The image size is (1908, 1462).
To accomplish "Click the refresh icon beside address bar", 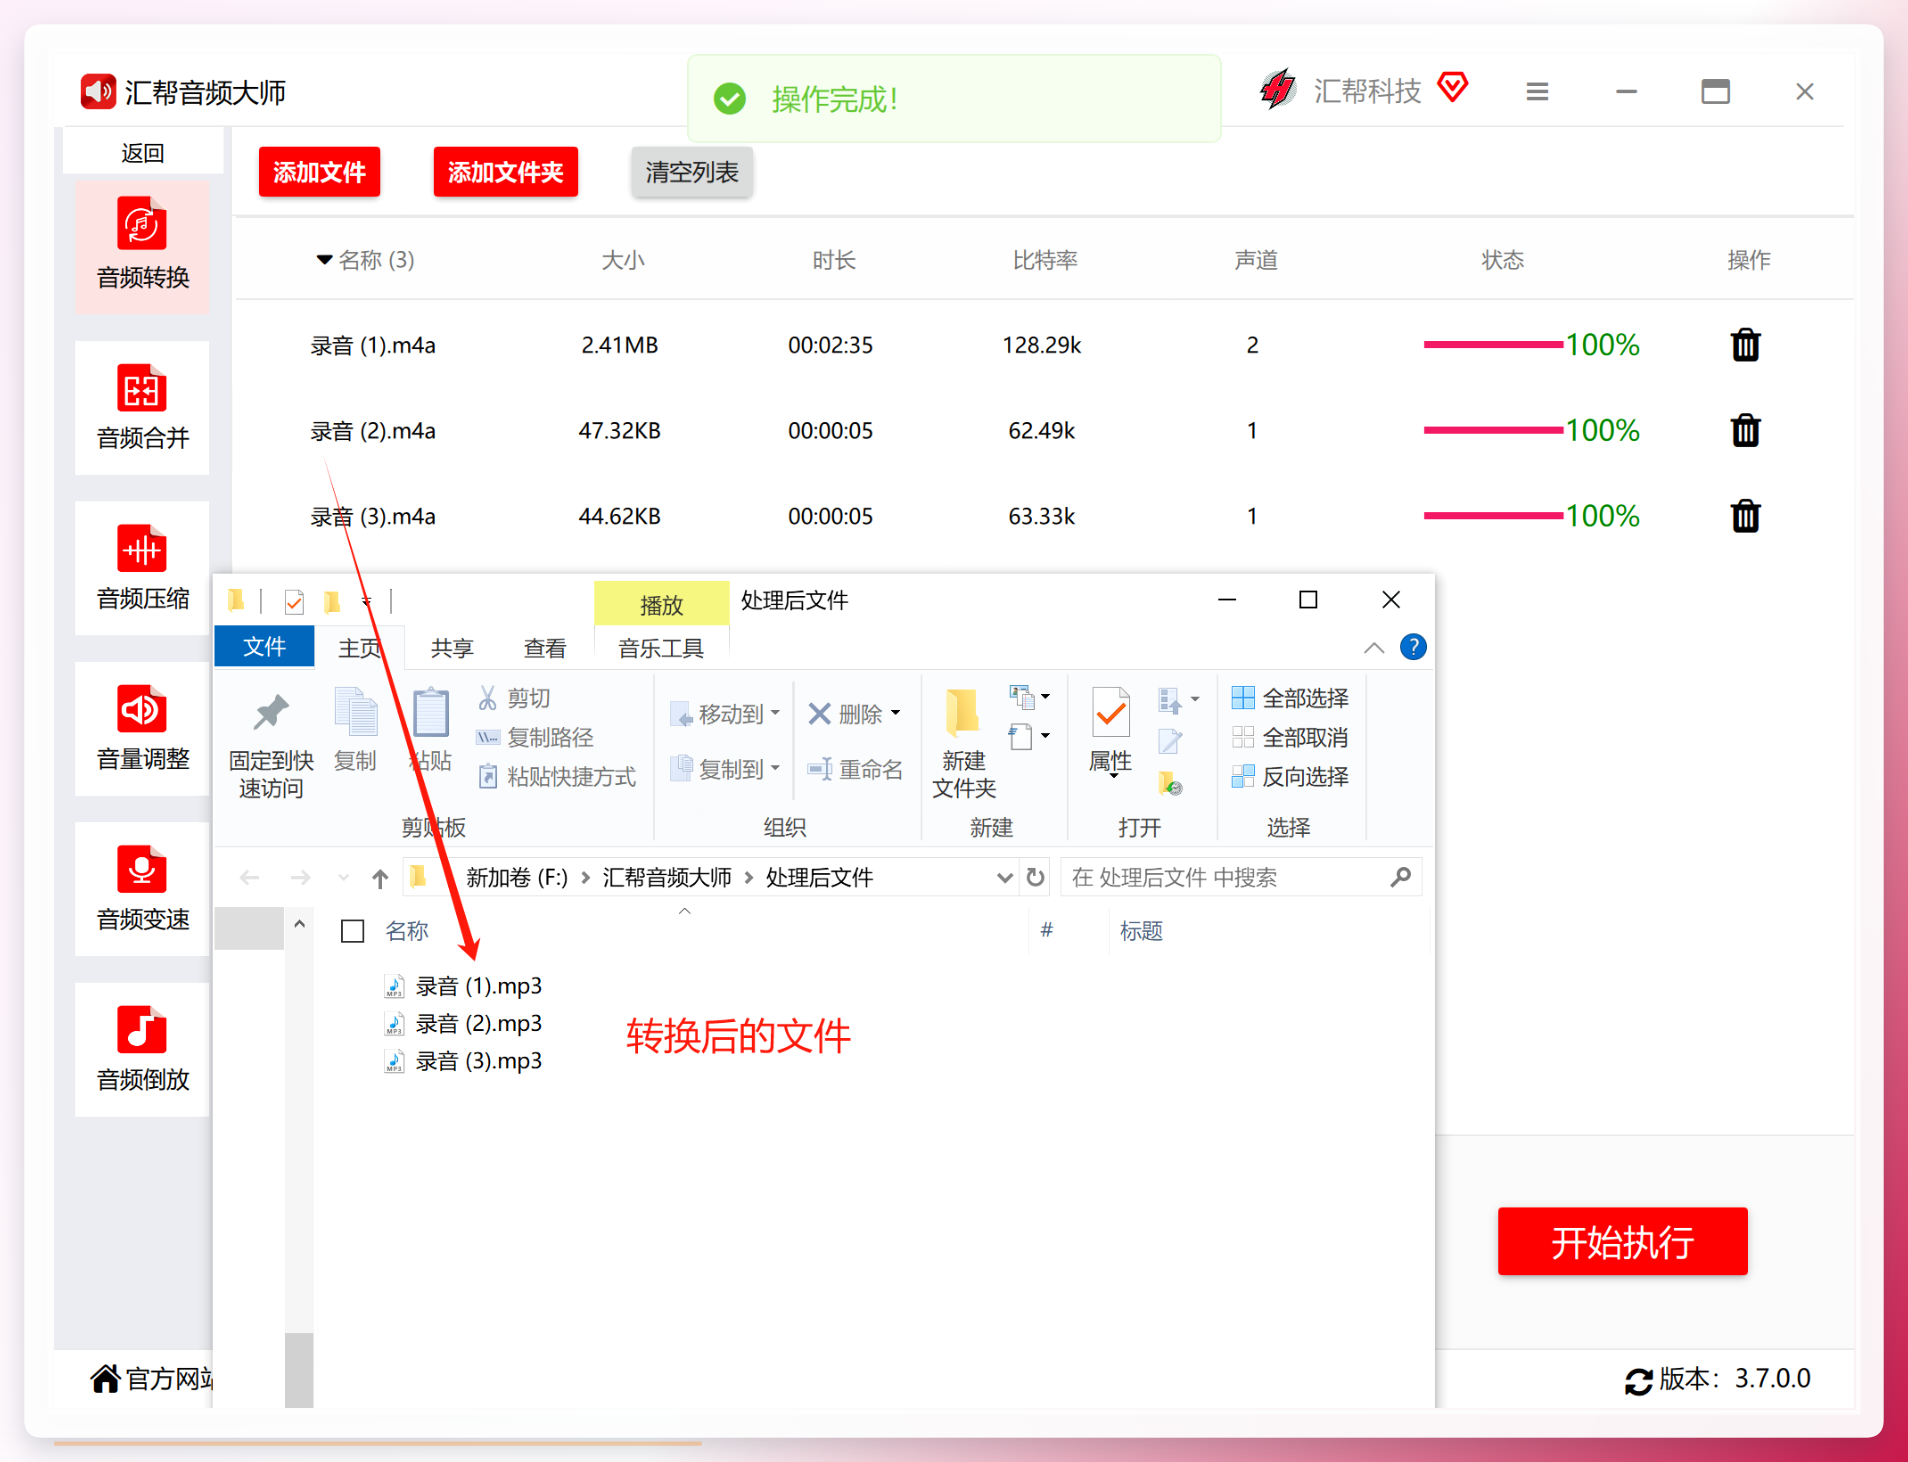I will [1036, 878].
